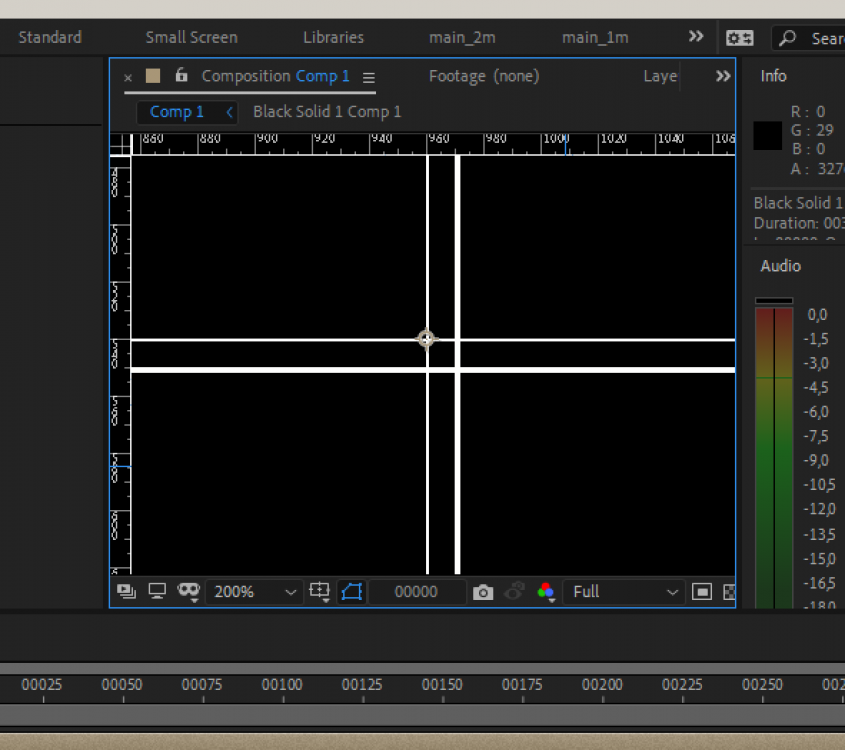
Task: Click Black Solid 1 Comp 1 breadcrumb
Action: (327, 112)
